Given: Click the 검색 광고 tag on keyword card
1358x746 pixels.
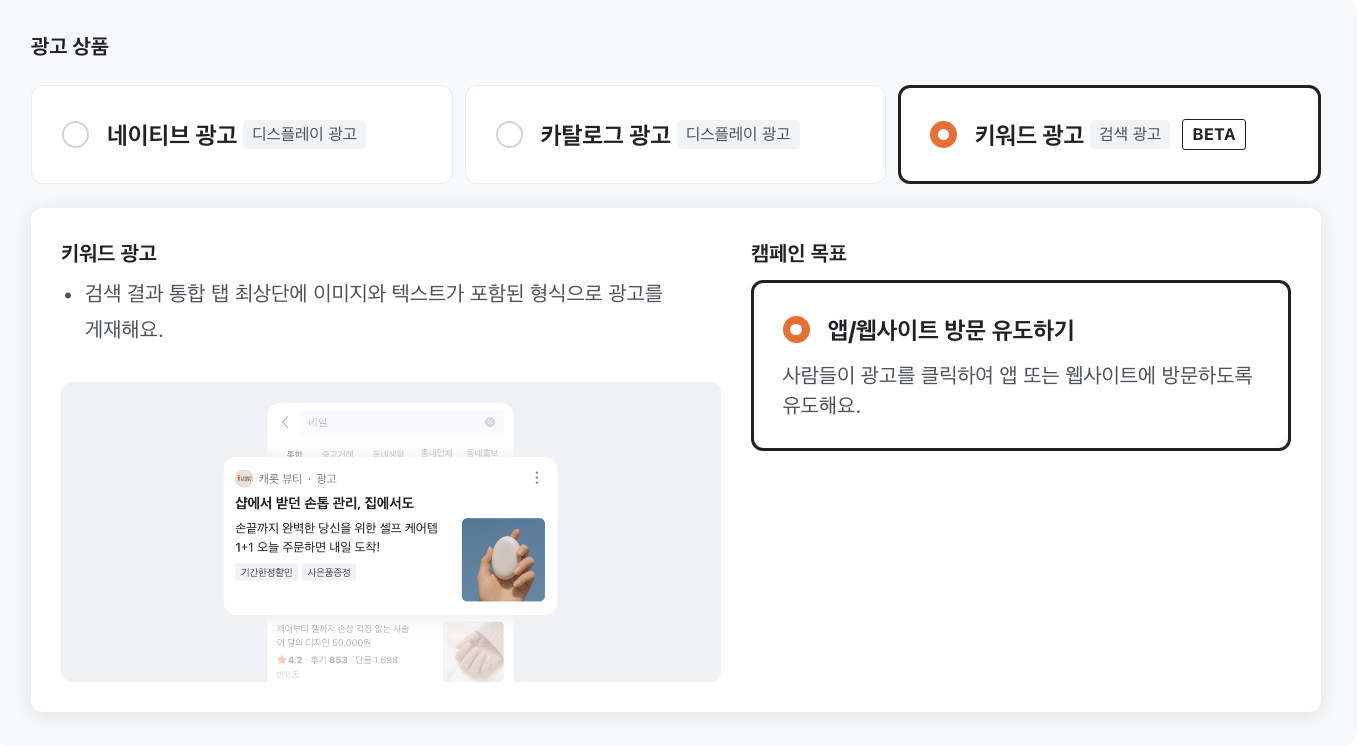Looking at the screenshot, I should 1130,134.
